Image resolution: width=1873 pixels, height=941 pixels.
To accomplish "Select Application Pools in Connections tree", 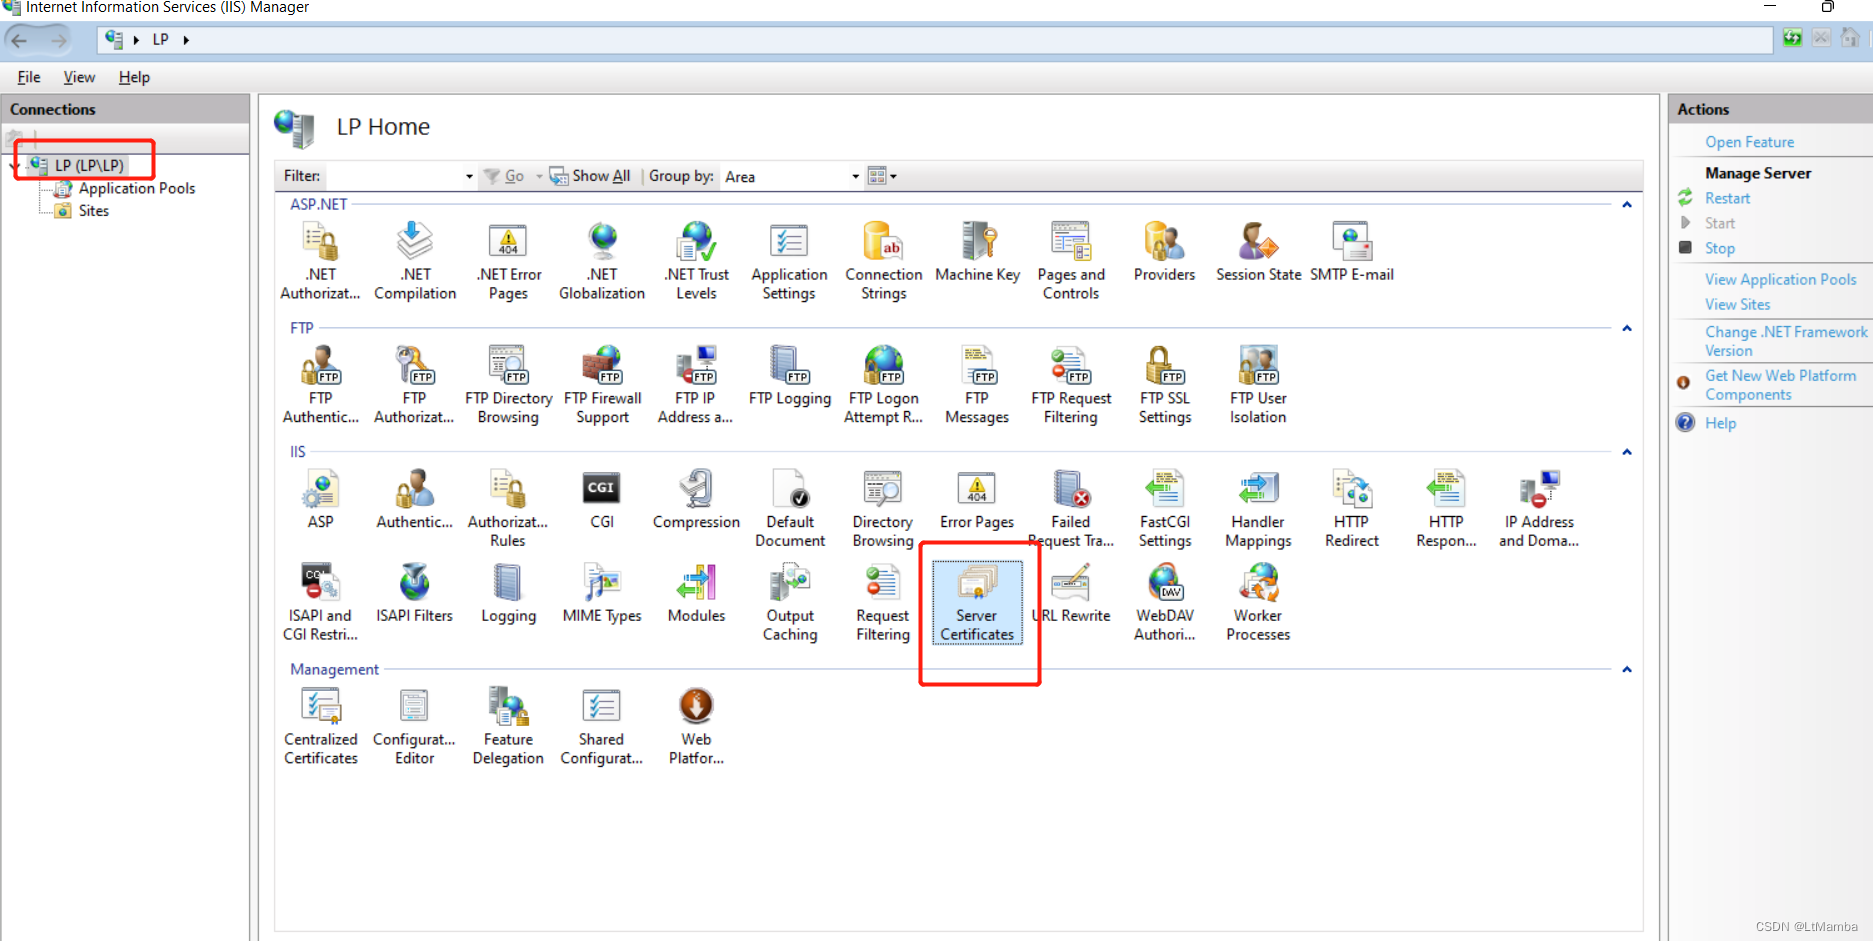I will (x=137, y=188).
